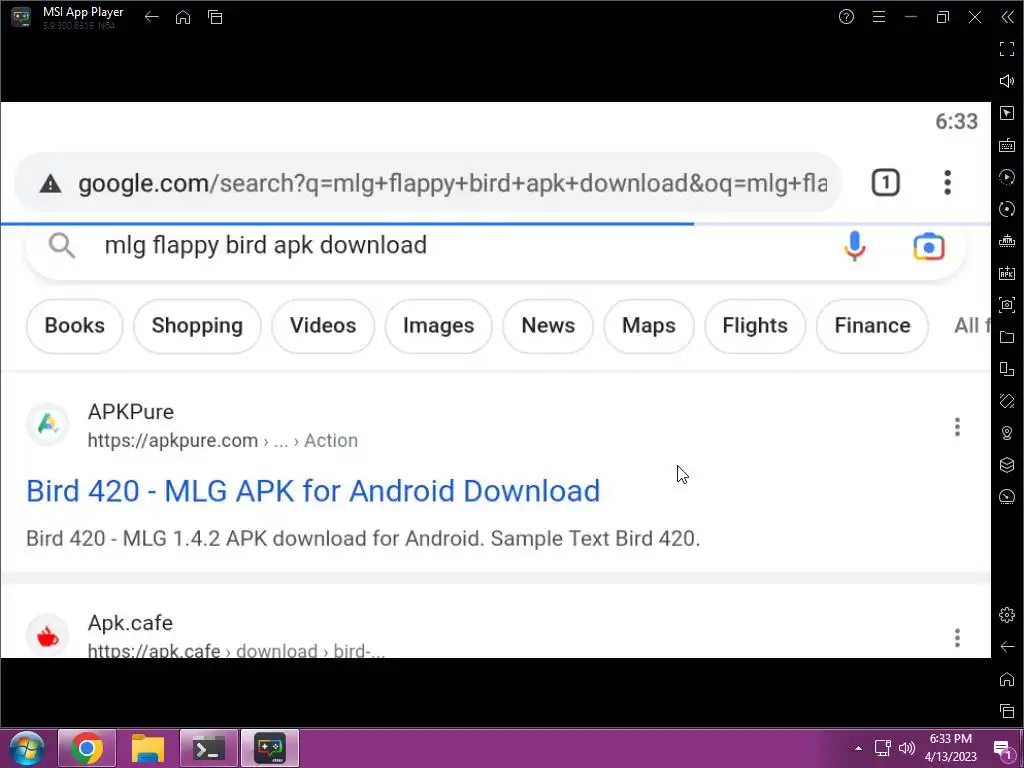Click MSI App Player taskbar icon
Screen dimensions: 1024x768
(x=270, y=748)
